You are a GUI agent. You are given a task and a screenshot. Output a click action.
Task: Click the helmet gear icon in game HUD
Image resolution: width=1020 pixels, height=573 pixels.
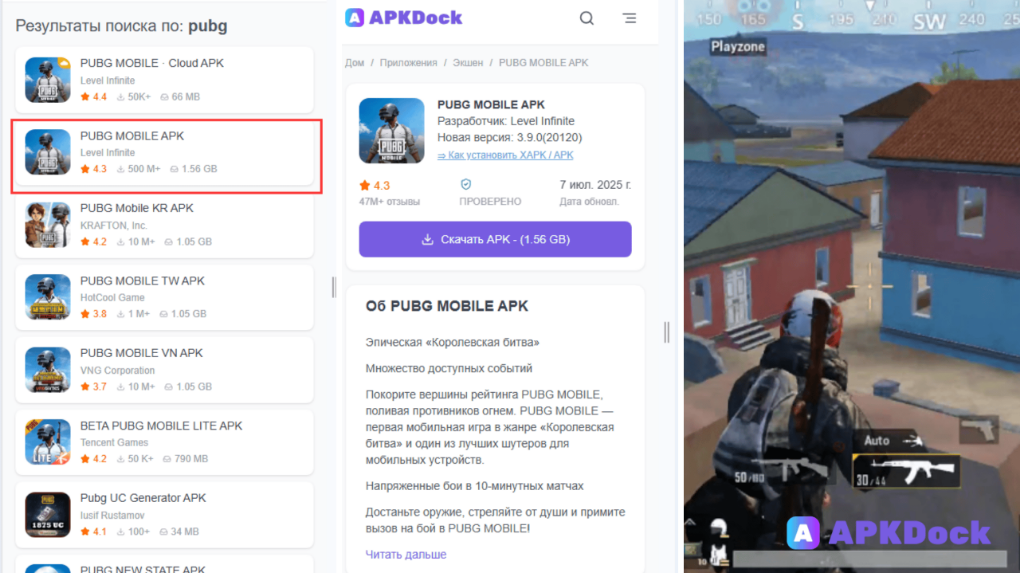point(718,527)
